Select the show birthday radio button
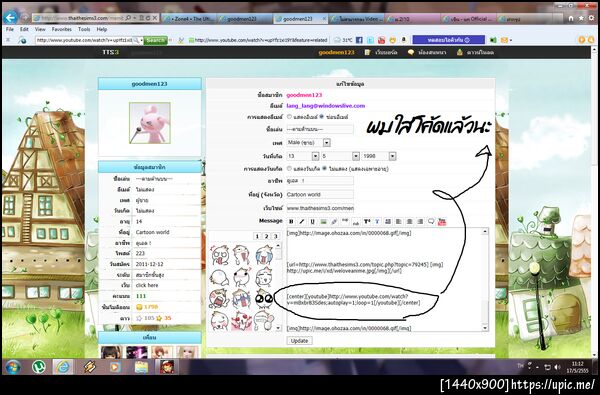600x395 pixels. point(289,168)
